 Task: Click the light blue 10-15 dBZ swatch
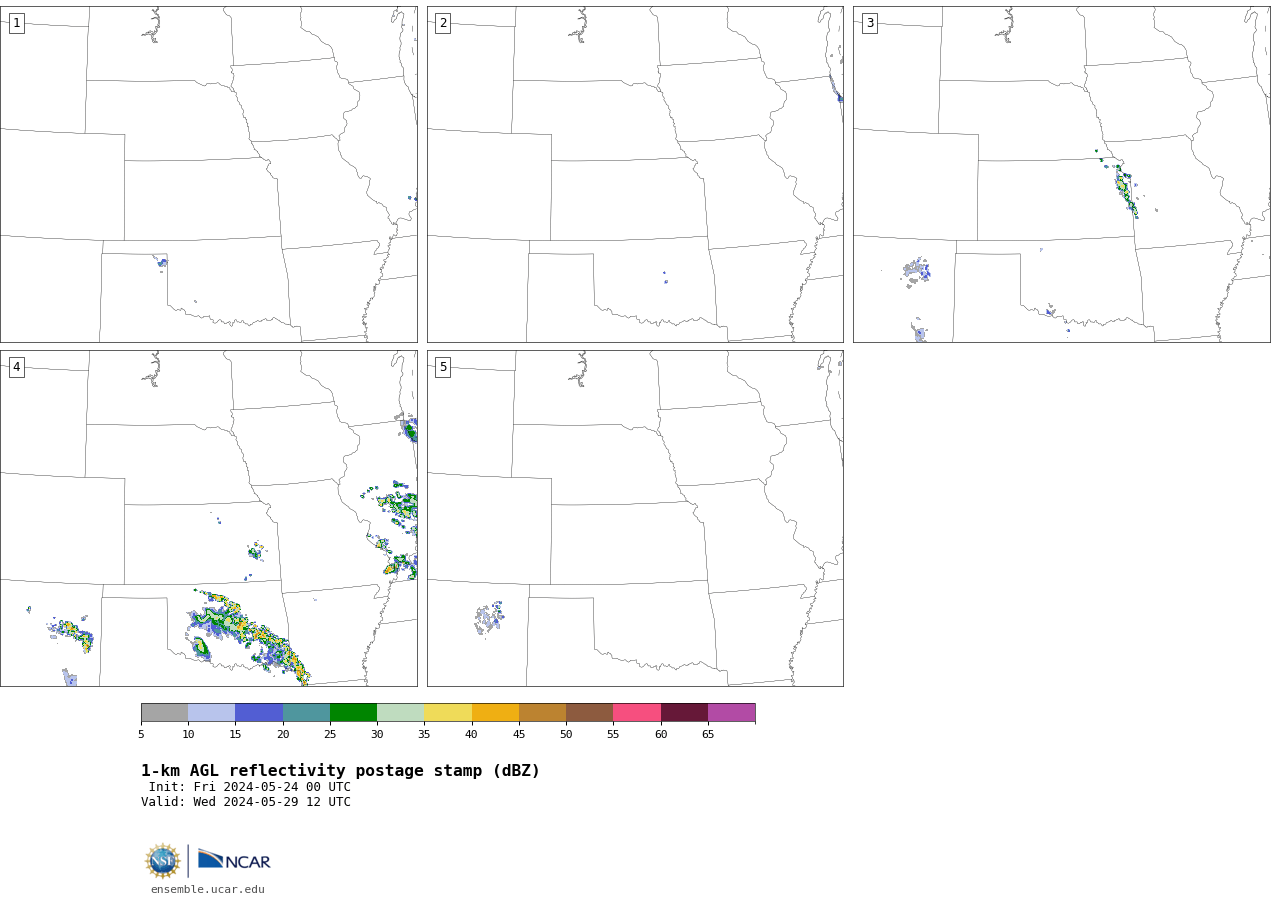(212, 712)
